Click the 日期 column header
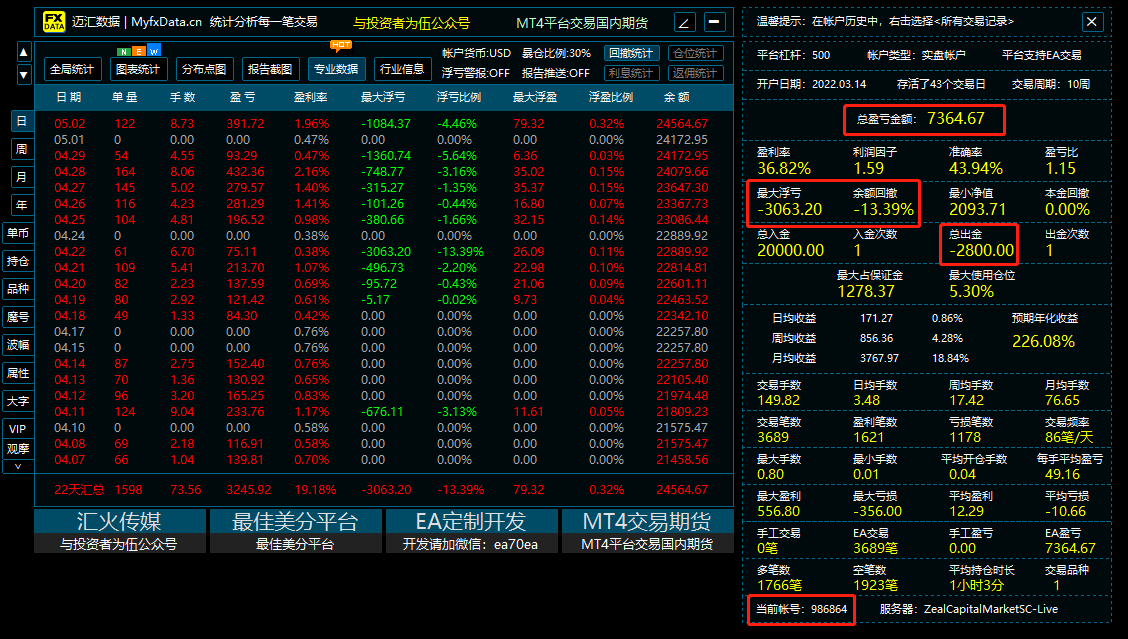This screenshot has width=1128, height=639. click(x=68, y=97)
